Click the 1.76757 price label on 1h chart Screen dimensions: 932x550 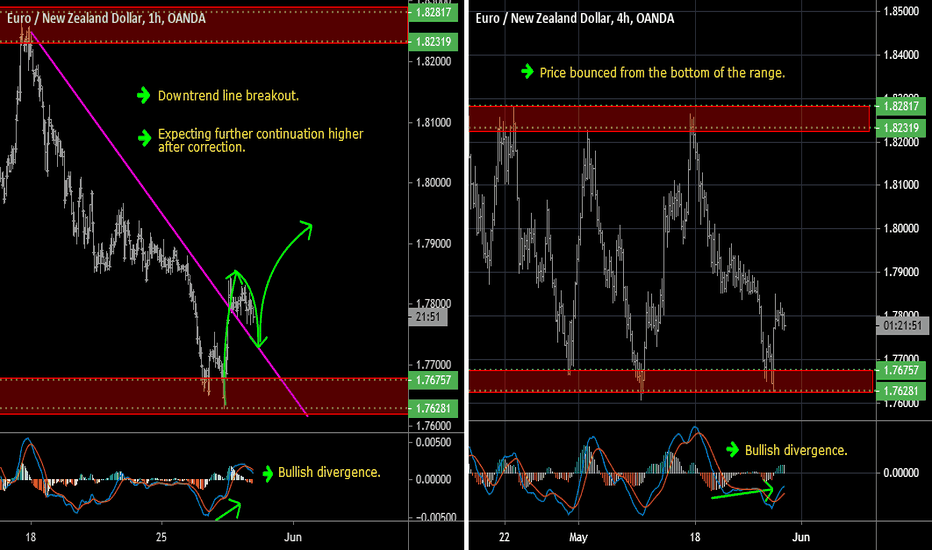click(x=433, y=379)
